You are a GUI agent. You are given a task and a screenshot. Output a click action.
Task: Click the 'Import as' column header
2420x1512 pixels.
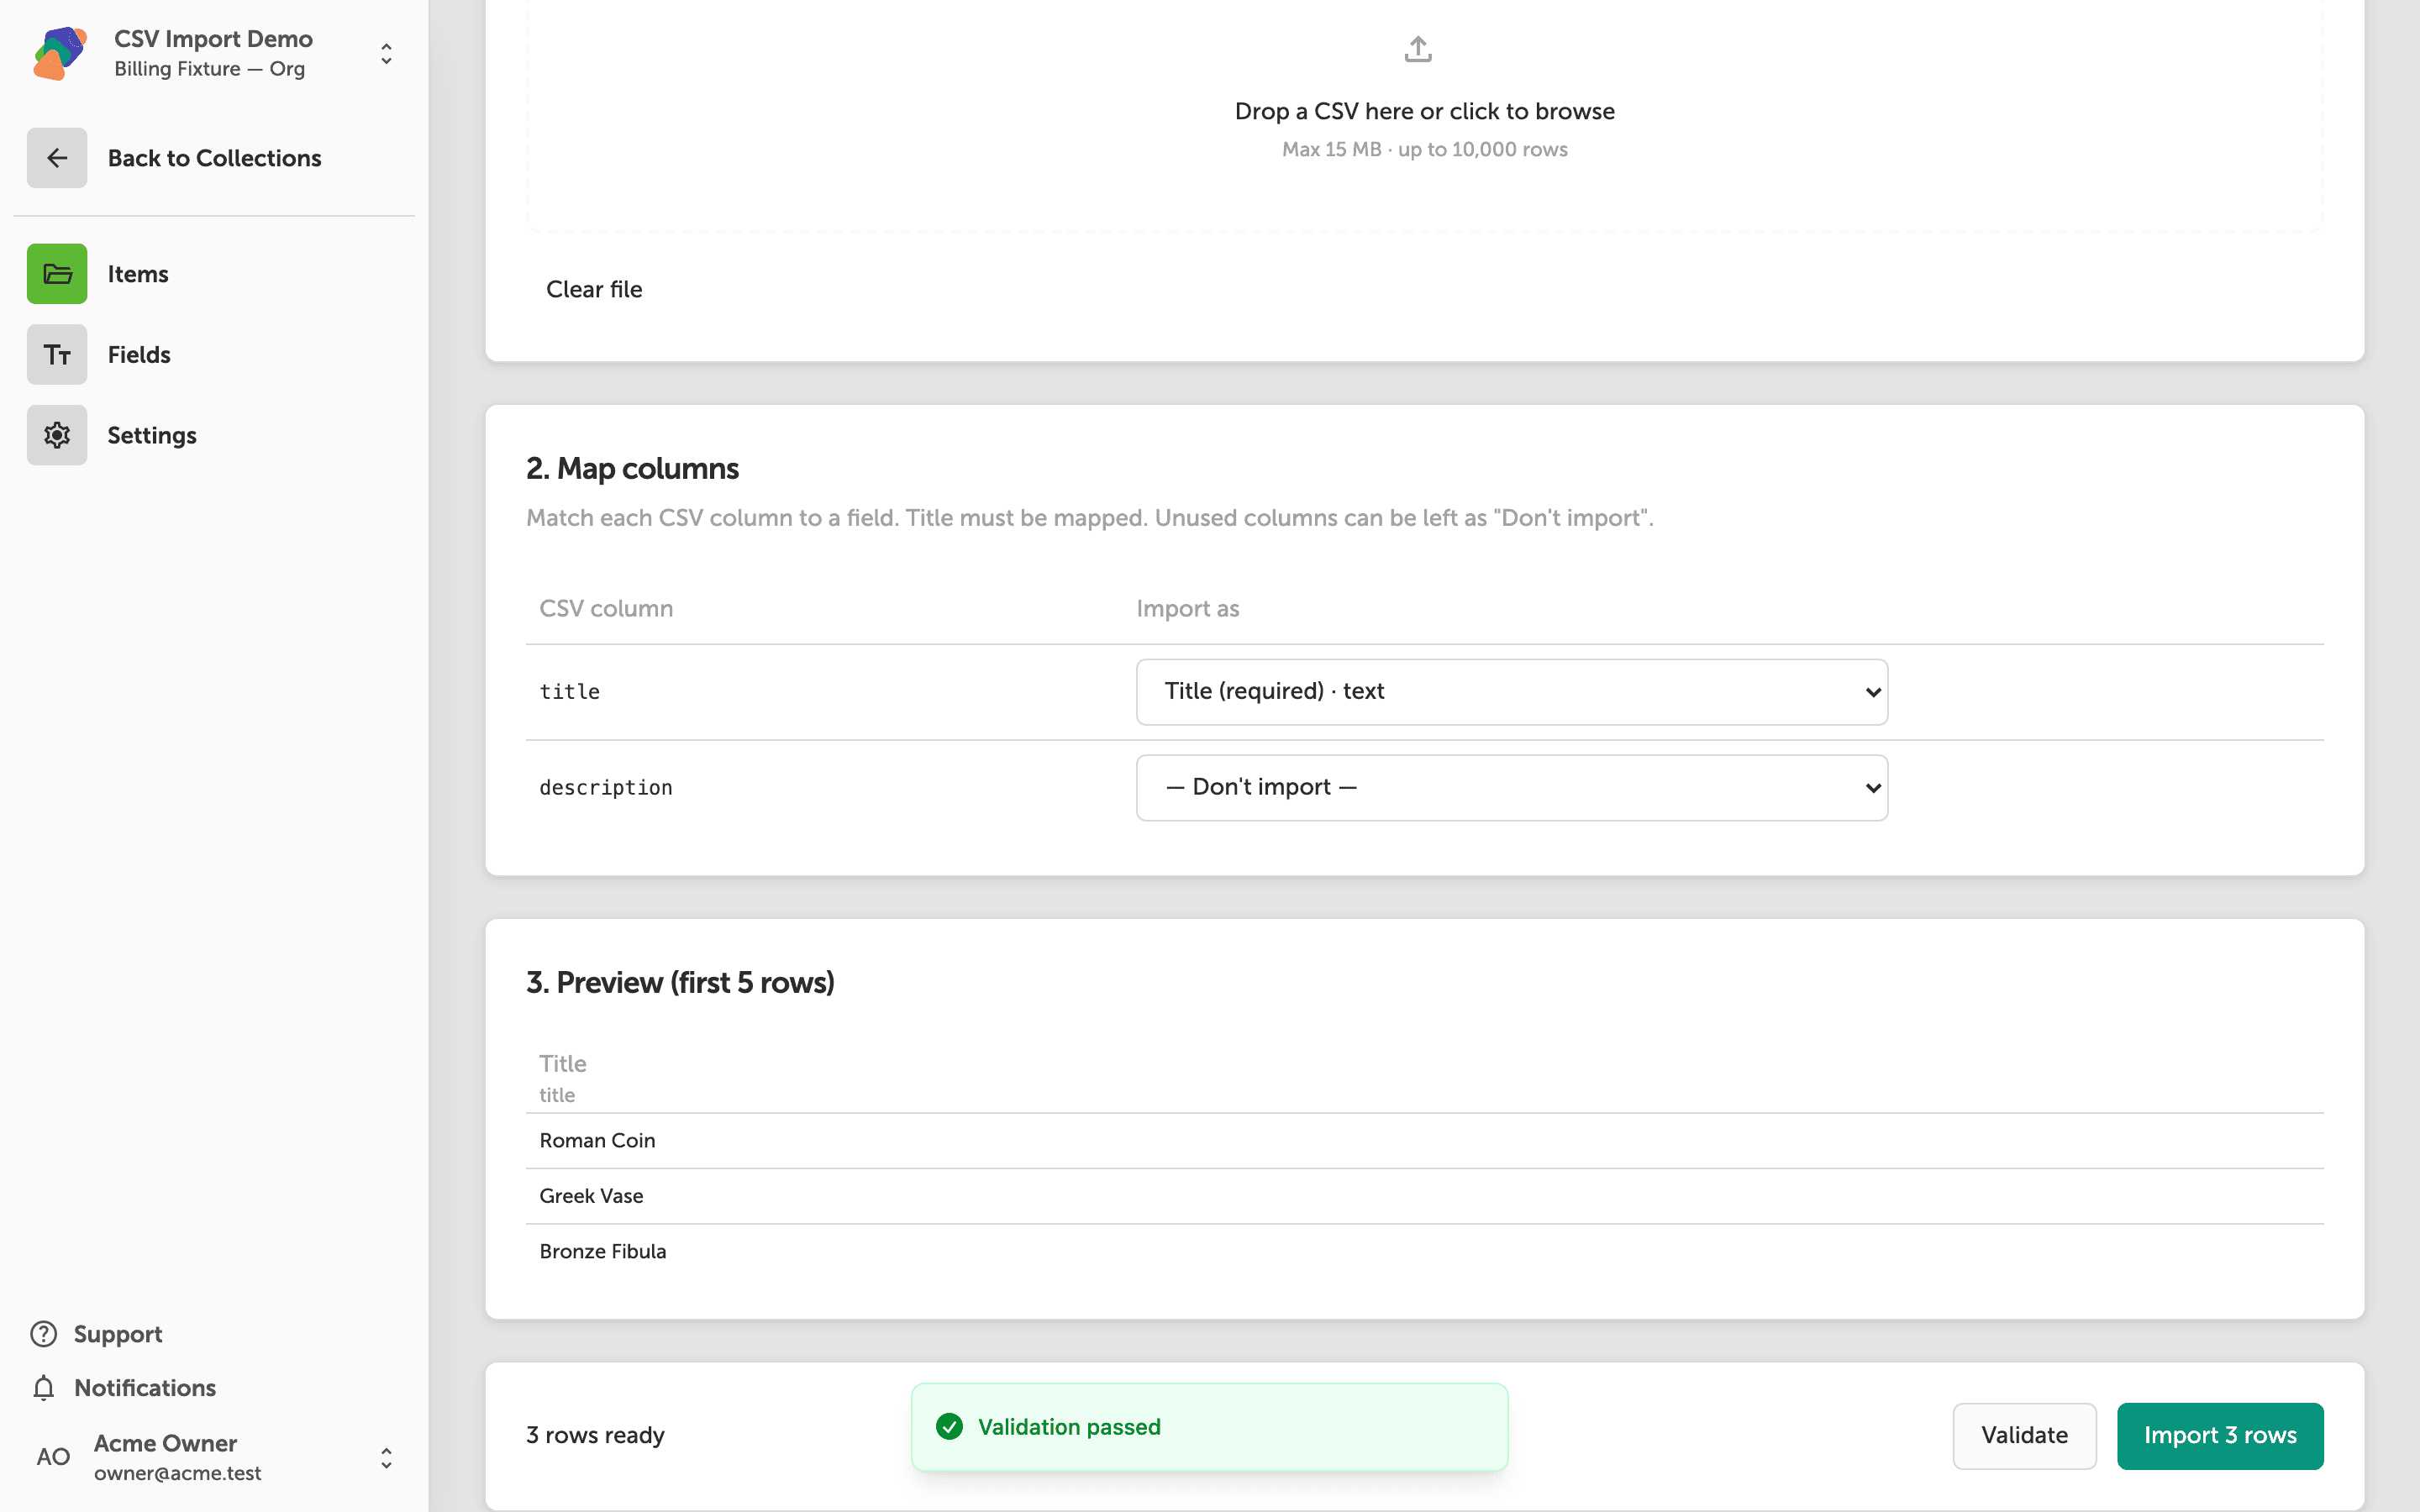(x=1188, y=609)
